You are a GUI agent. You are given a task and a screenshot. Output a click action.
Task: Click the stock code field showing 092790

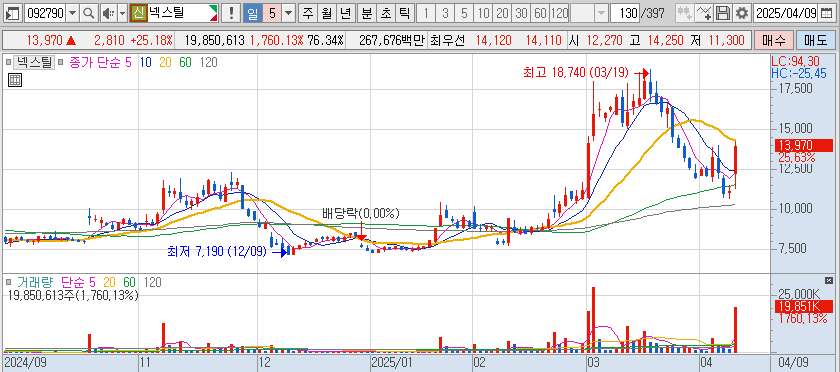tap(46, 13)
